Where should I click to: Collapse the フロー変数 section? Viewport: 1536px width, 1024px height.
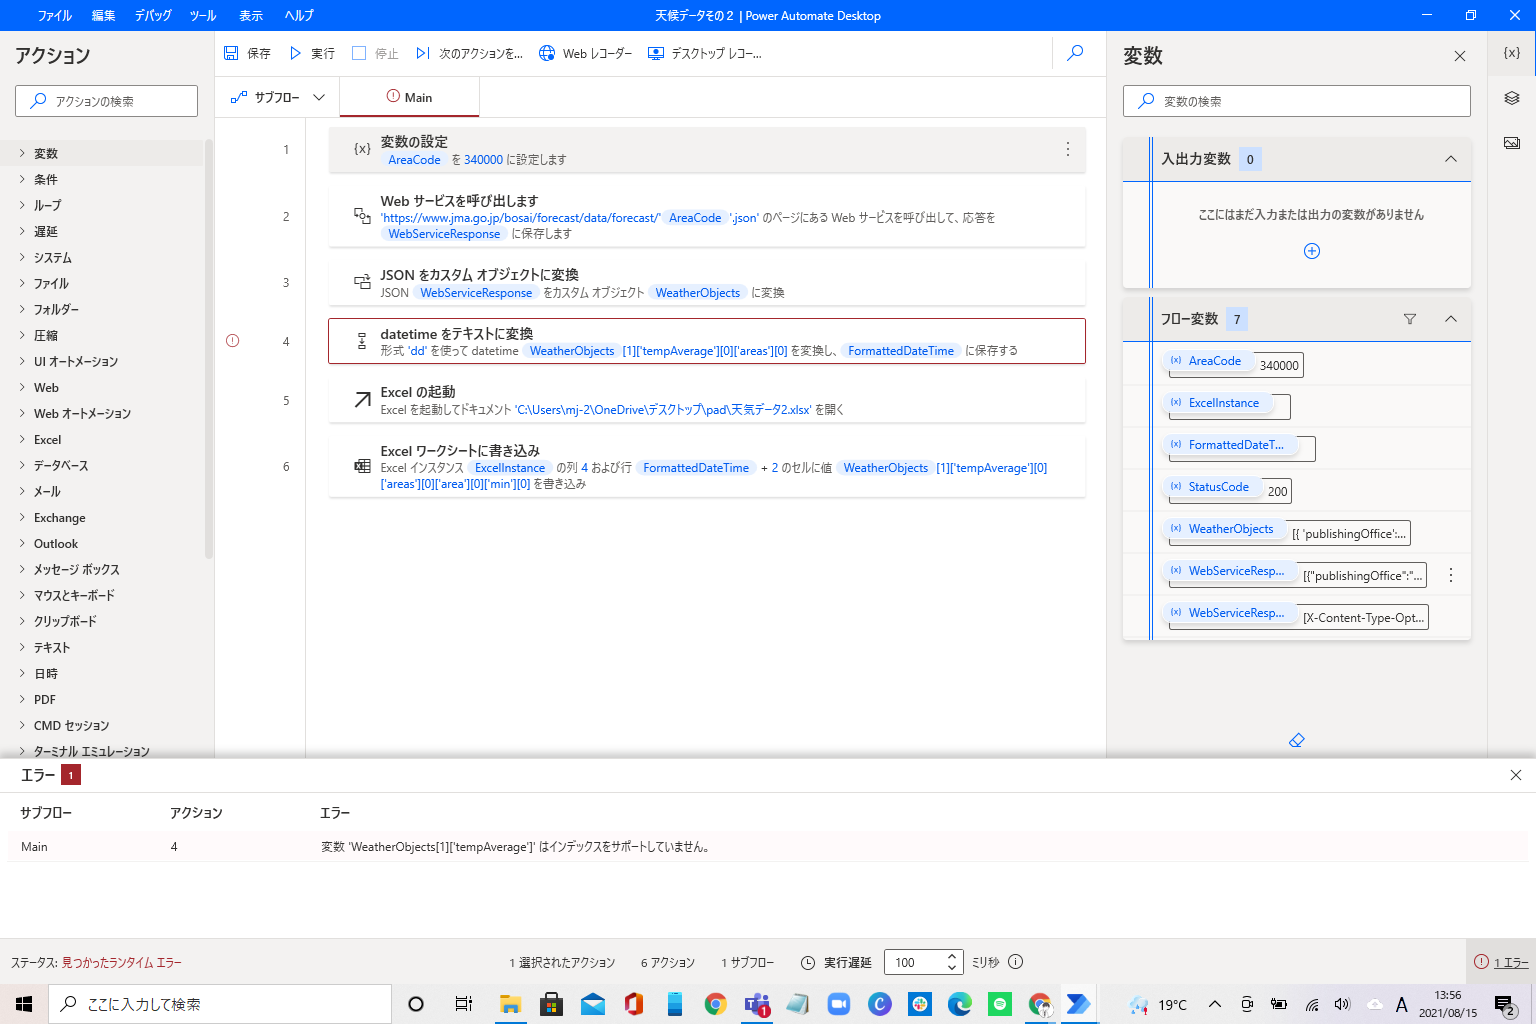(1451, 318)
